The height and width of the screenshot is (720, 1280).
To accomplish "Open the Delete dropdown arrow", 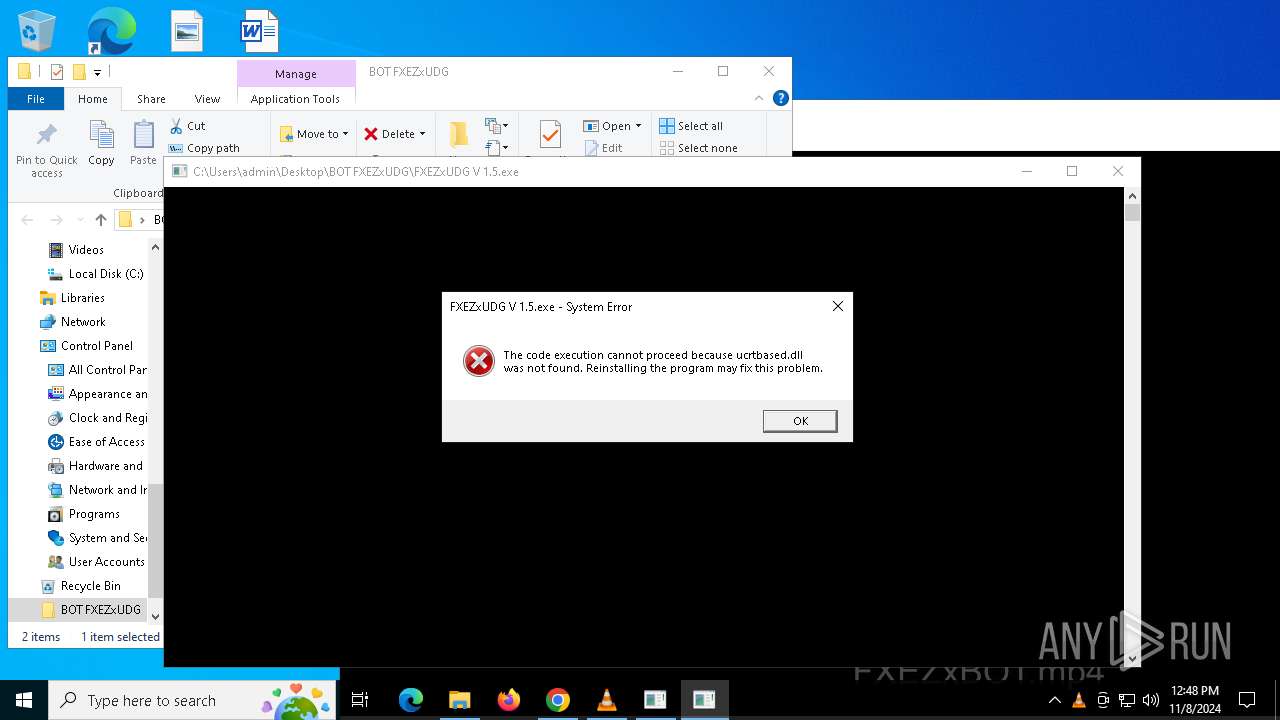I will coord(422,134).
